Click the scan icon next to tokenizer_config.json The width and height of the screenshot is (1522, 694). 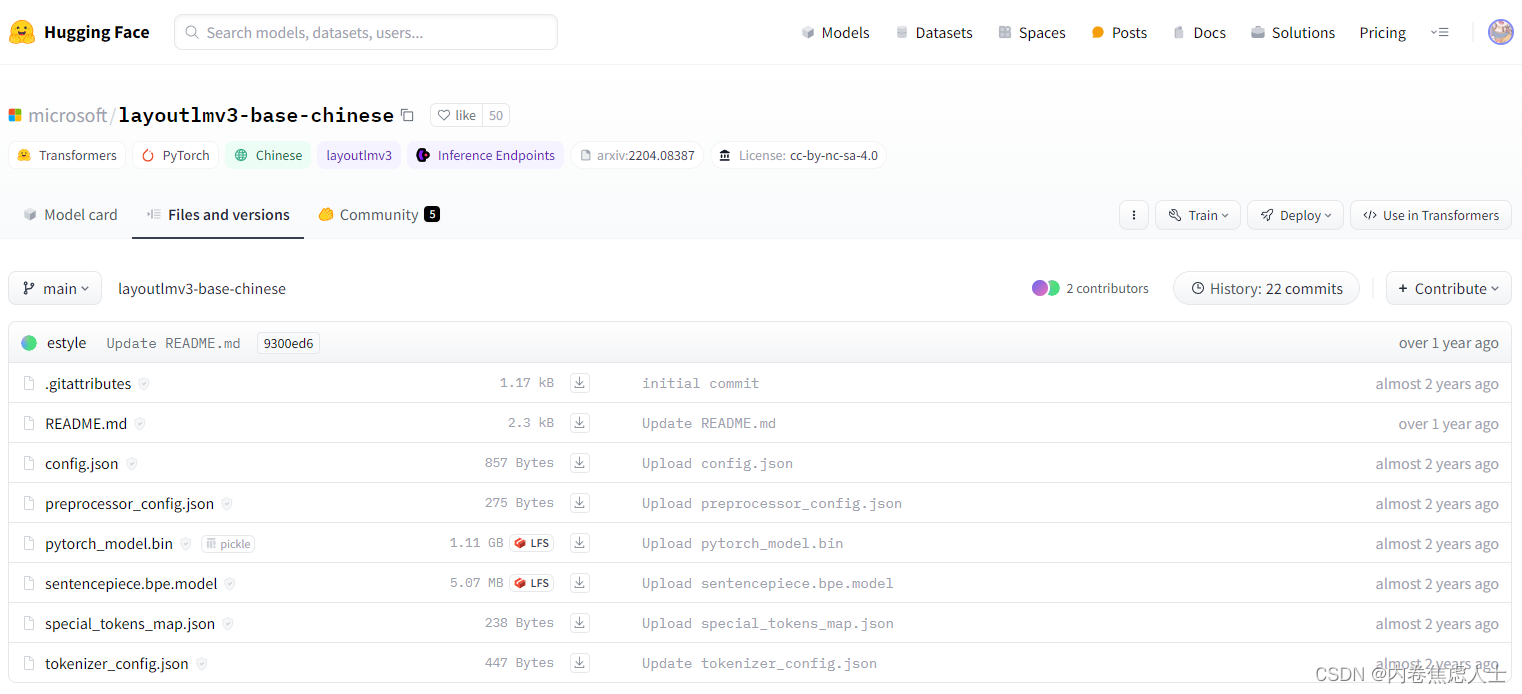point(202,664)
